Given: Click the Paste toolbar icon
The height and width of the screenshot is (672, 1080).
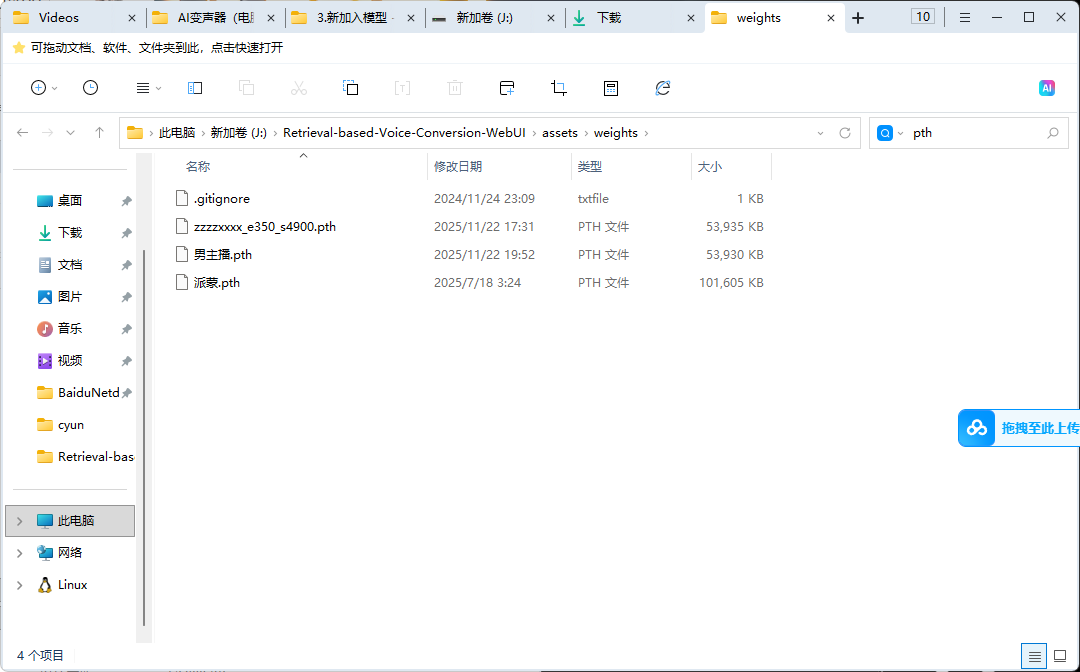Looking at the screenshot, I should (351, 87).
